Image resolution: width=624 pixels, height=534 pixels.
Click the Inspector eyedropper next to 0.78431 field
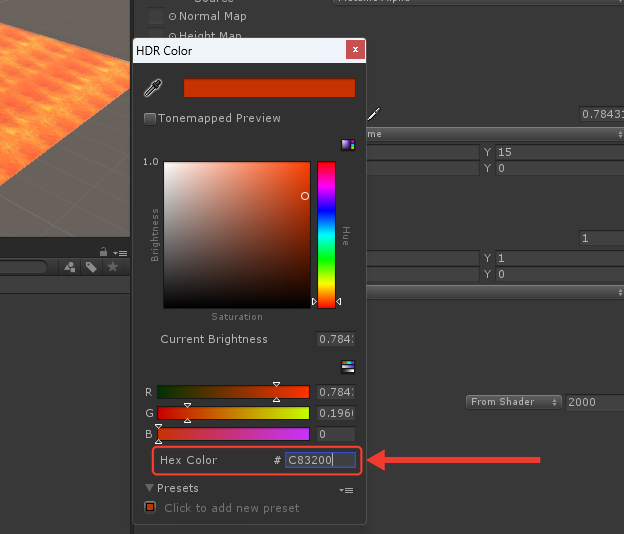coord(374,114)
